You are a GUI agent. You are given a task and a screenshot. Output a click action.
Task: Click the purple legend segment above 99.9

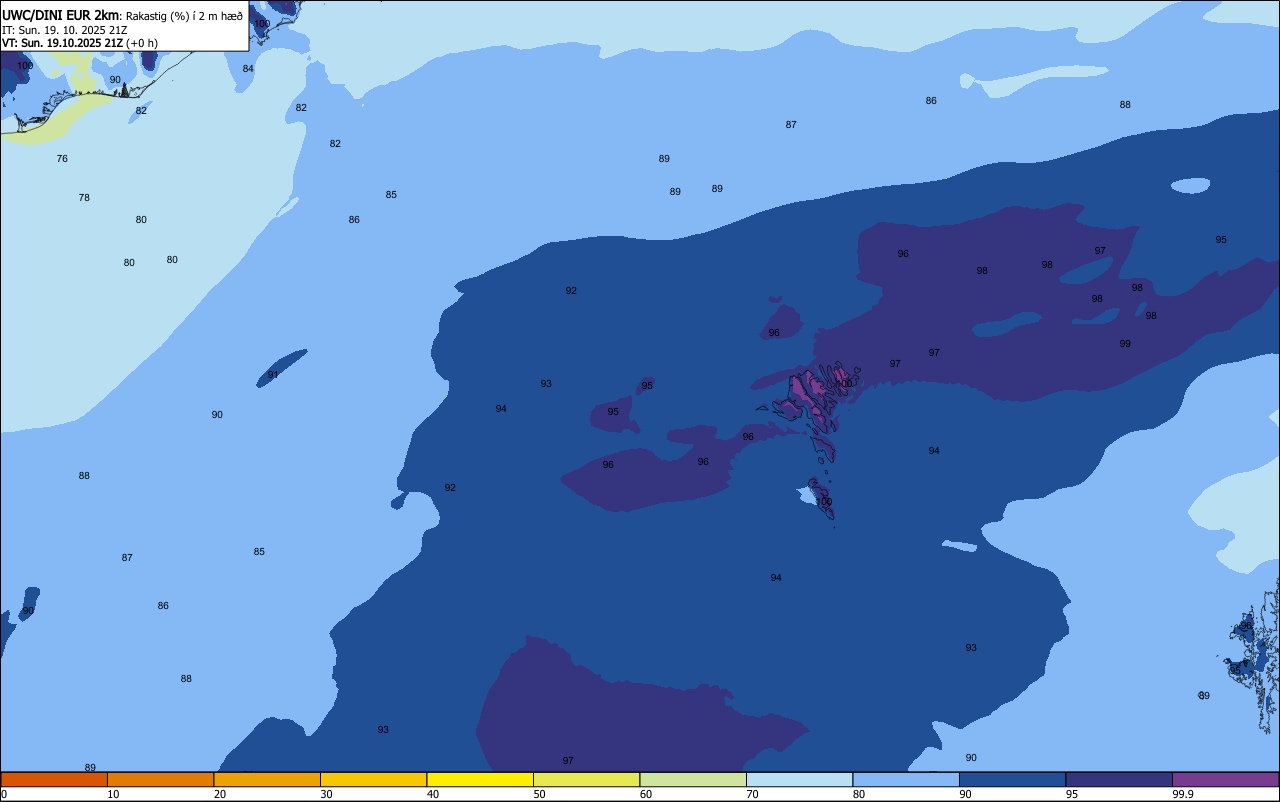point(1225,779)
